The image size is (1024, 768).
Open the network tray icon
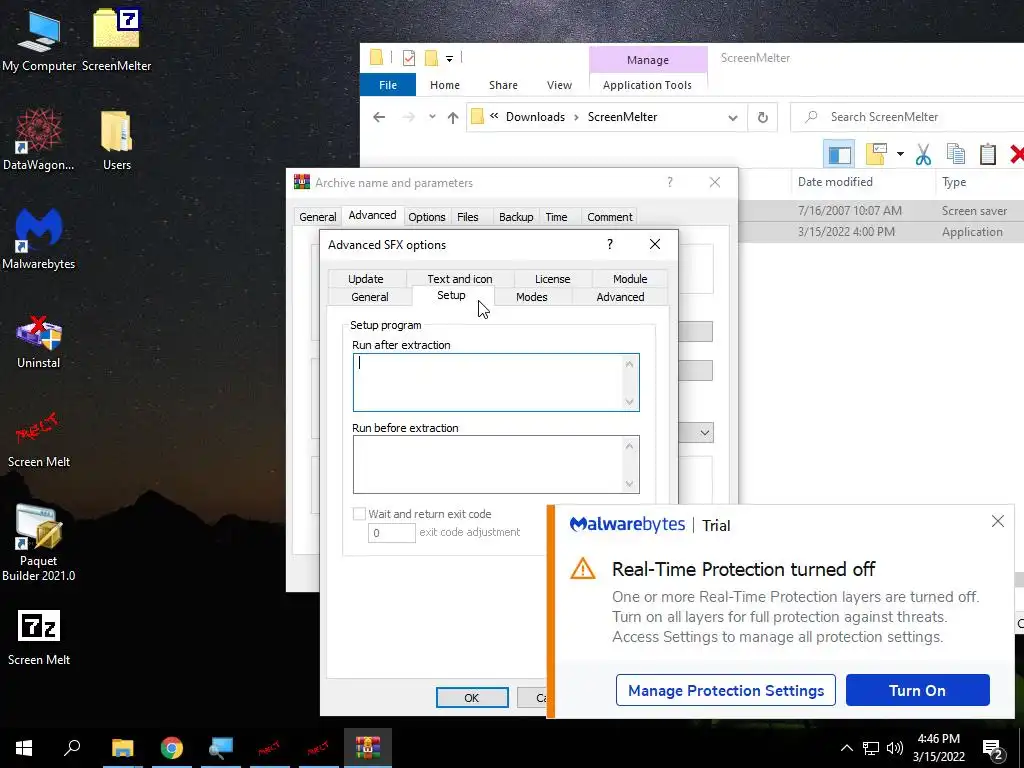pyautogui.click(x=871, y=748)
